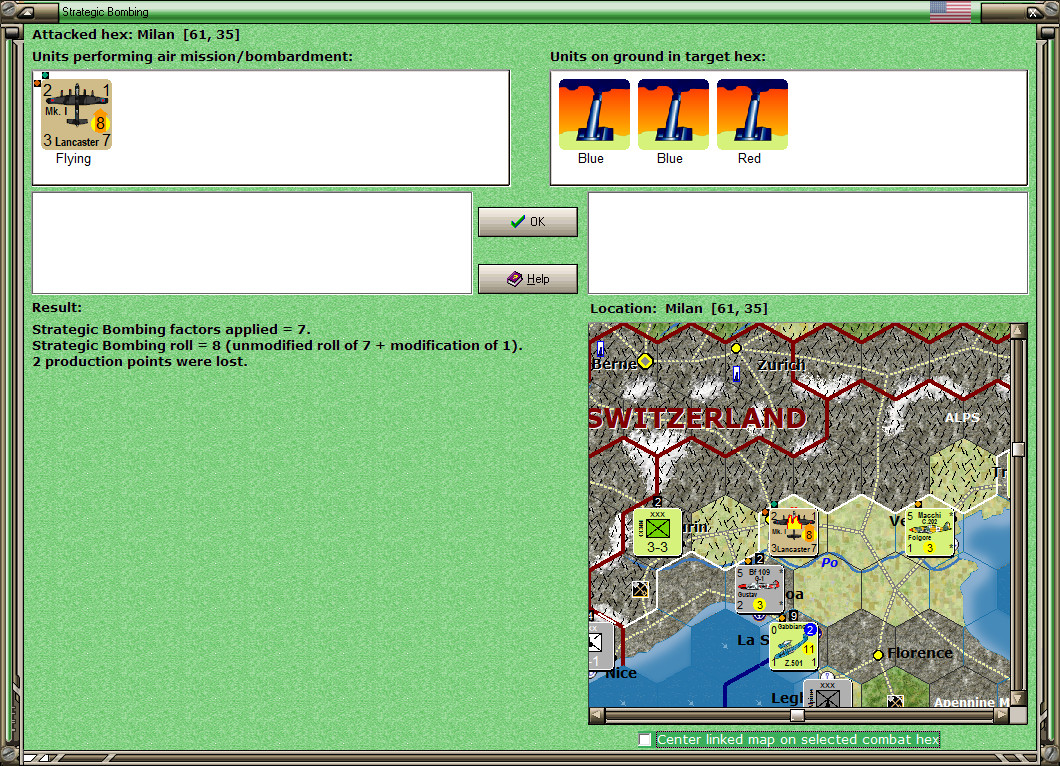Click the map scroll right arrow
This screenshot has height=766, width=1060.
pos(1002,715)
